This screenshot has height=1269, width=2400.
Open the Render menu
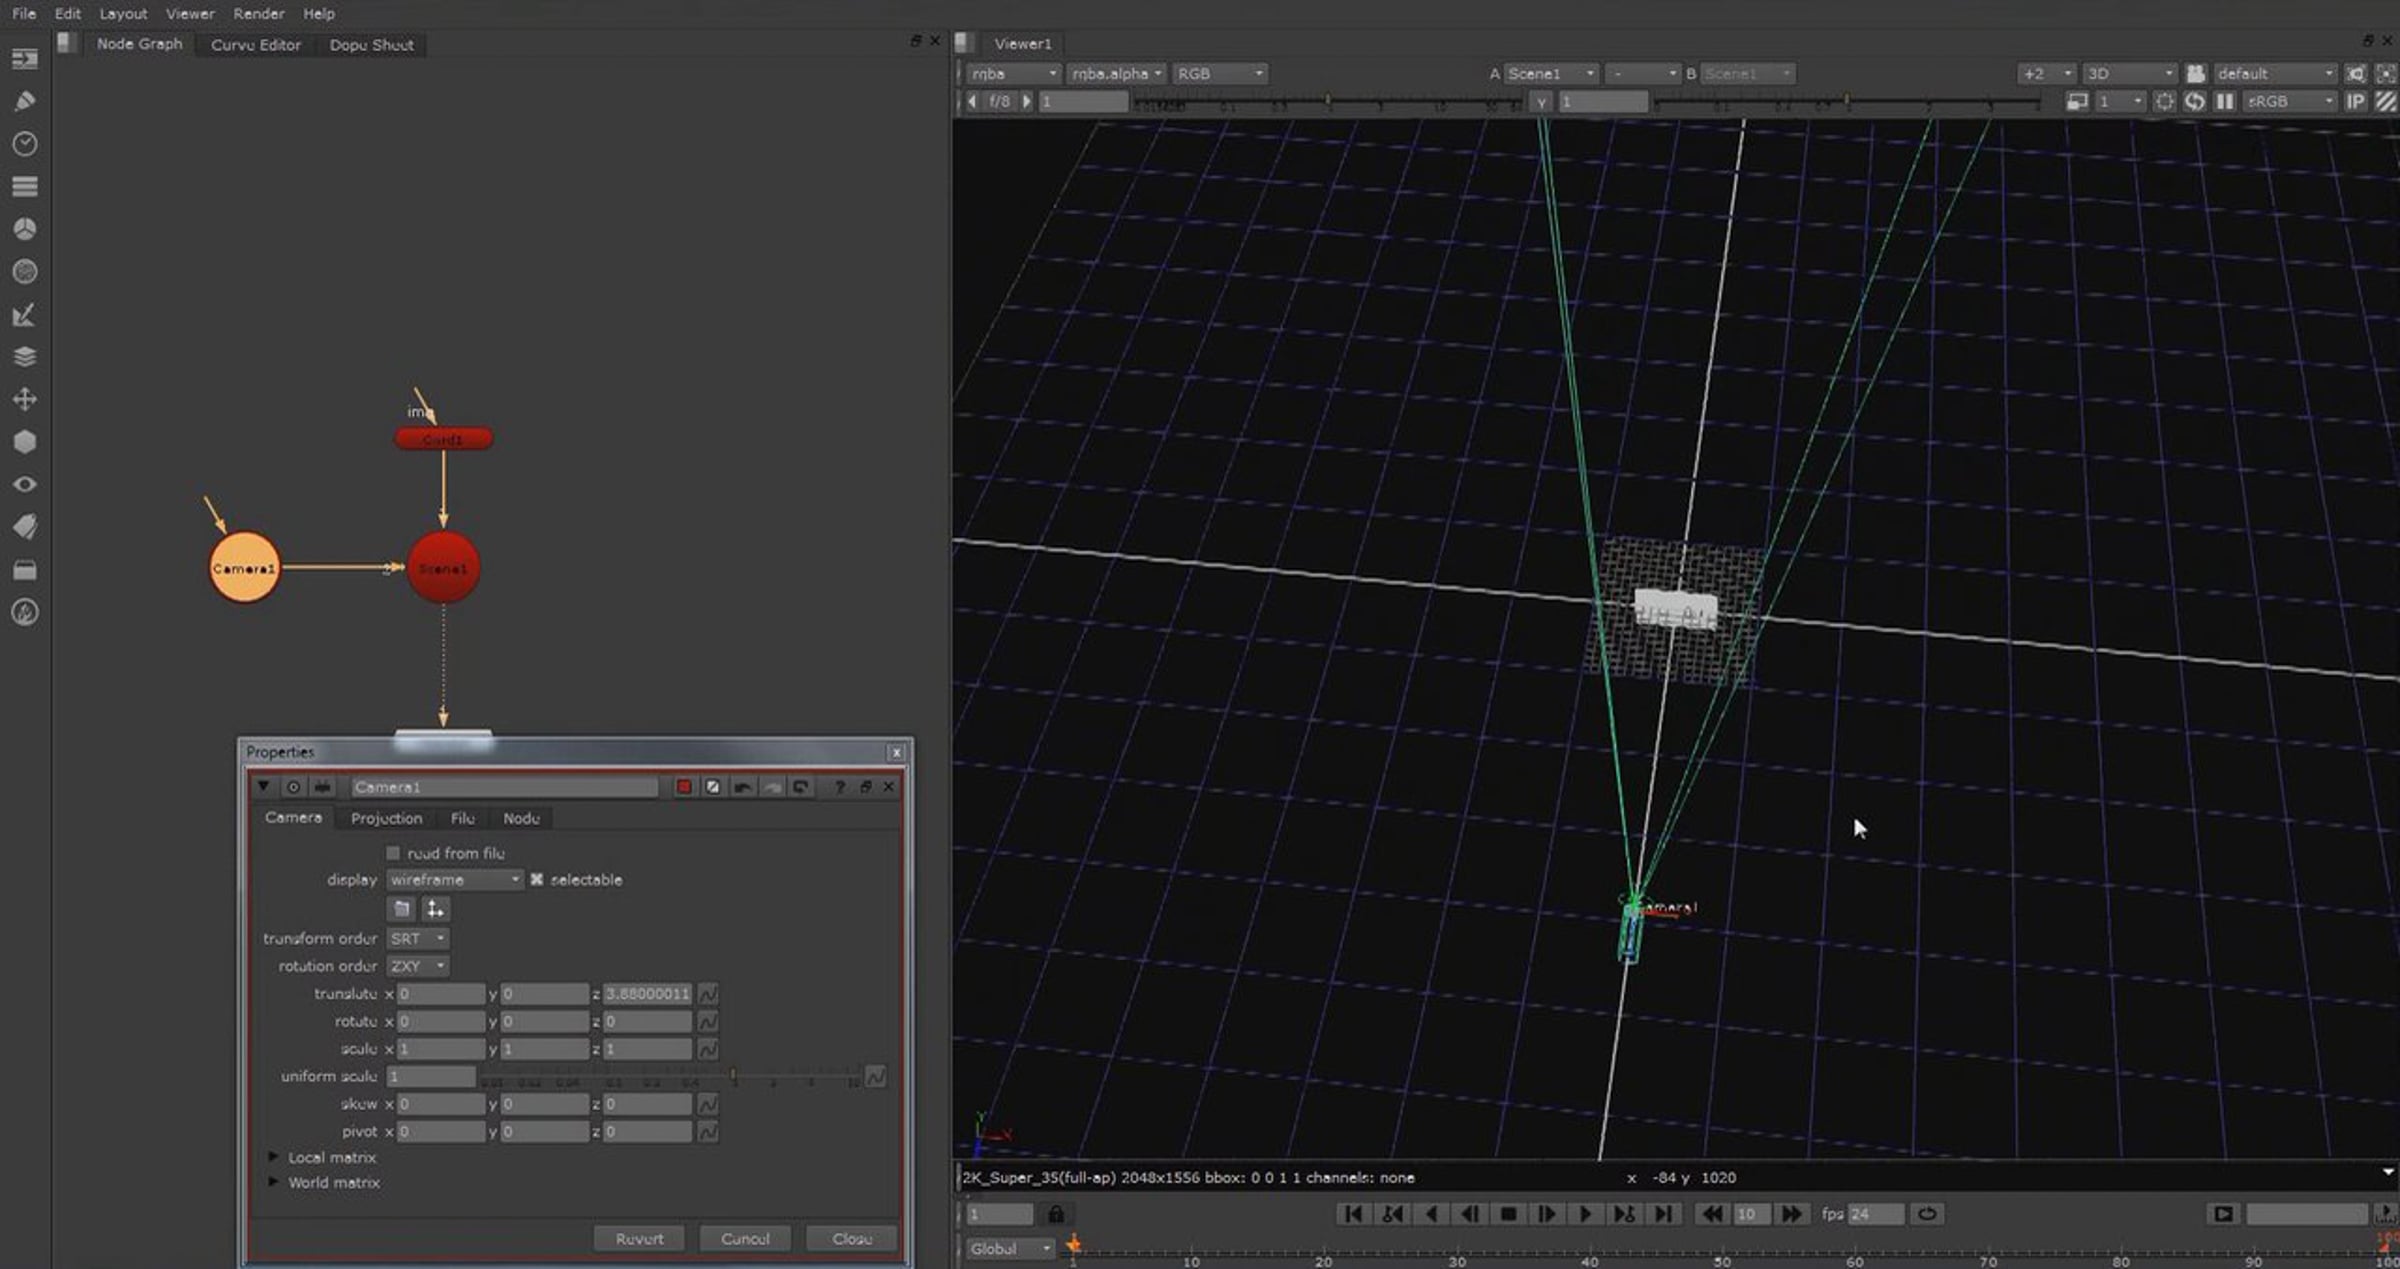click(258, 14)
